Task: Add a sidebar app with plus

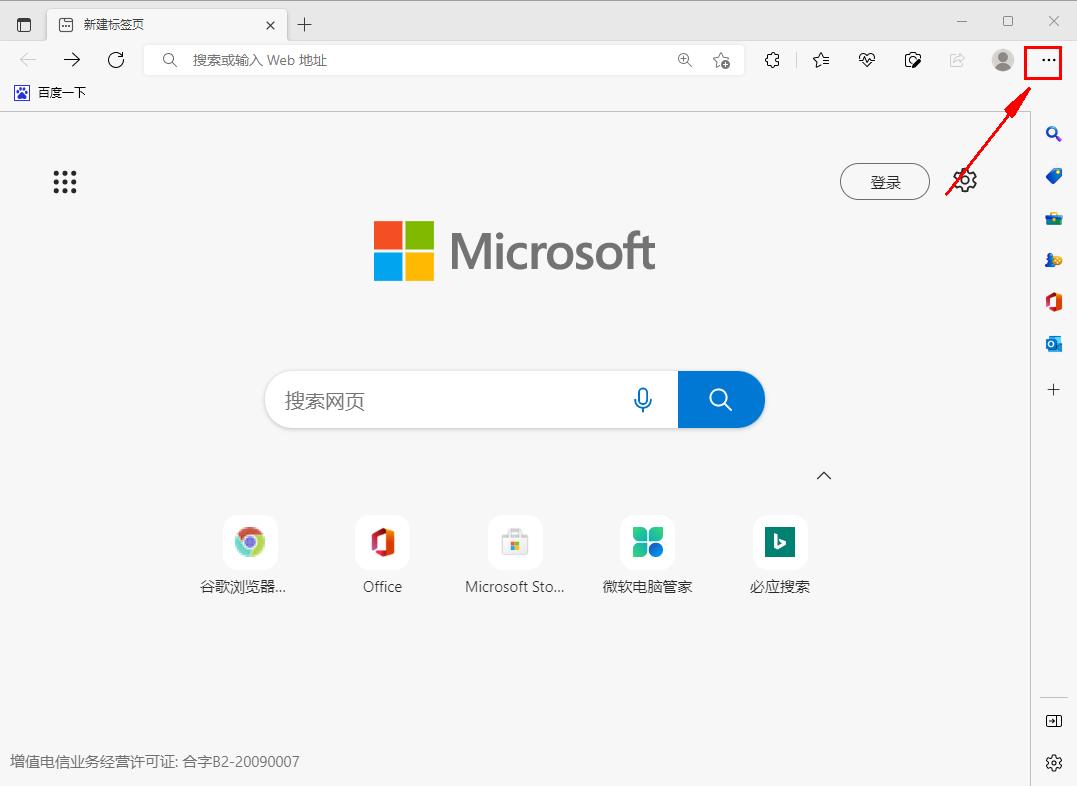Action: 1054,390
